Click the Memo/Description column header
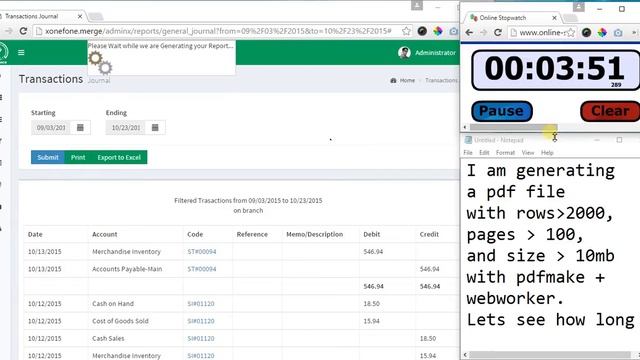This screenshot has width=640, height=360. pos(314,234)
